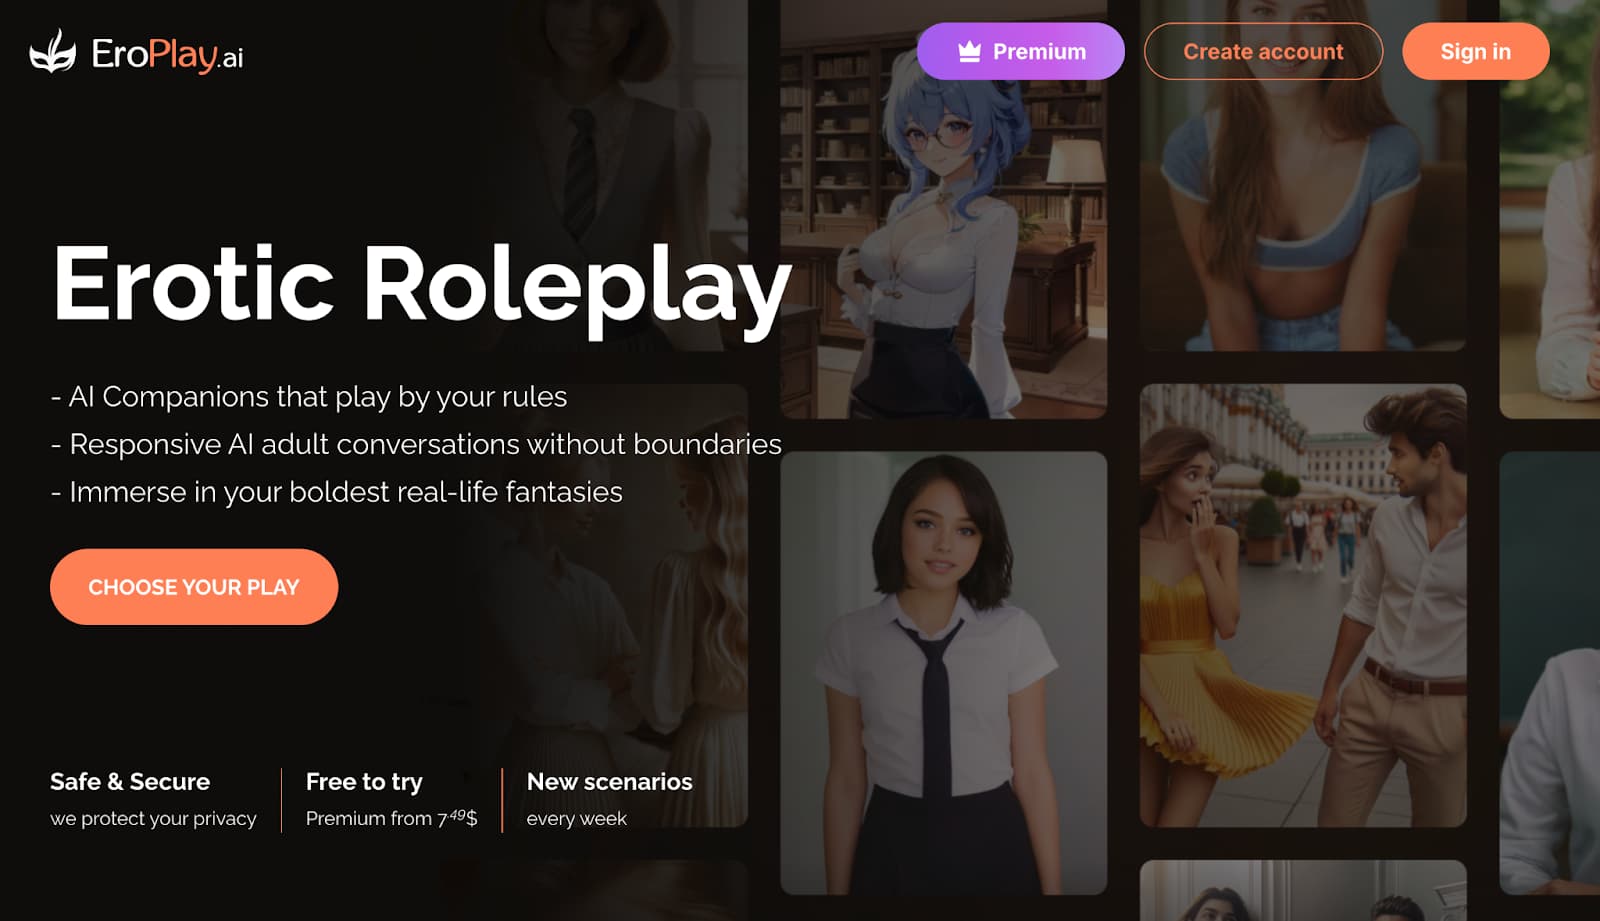
Task: Click the New scenarios label
Action: point(609,782)
